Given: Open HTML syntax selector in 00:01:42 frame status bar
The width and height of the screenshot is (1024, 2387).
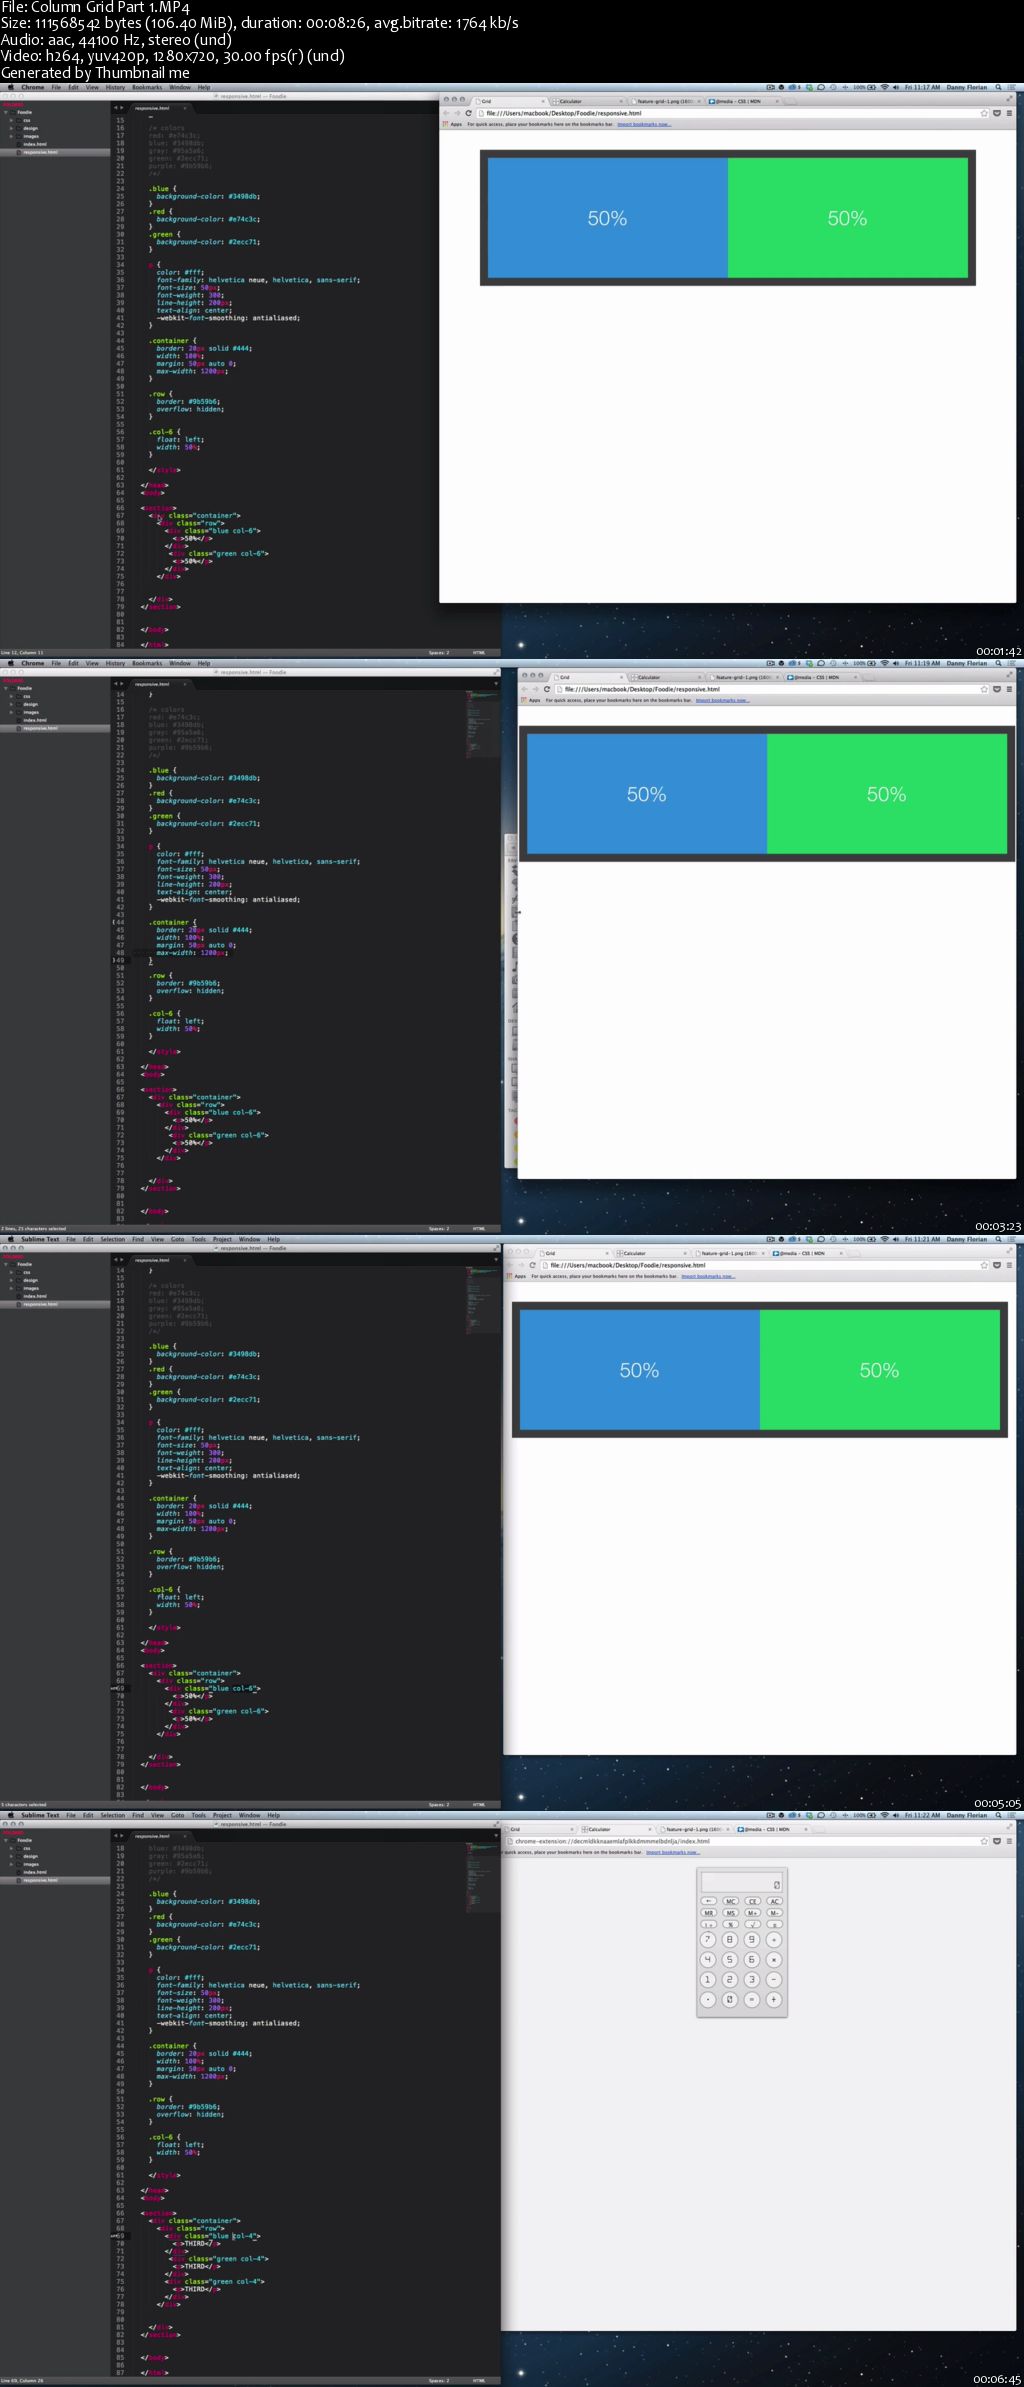Looking at the screenshot, I should [x=479, y=652].
